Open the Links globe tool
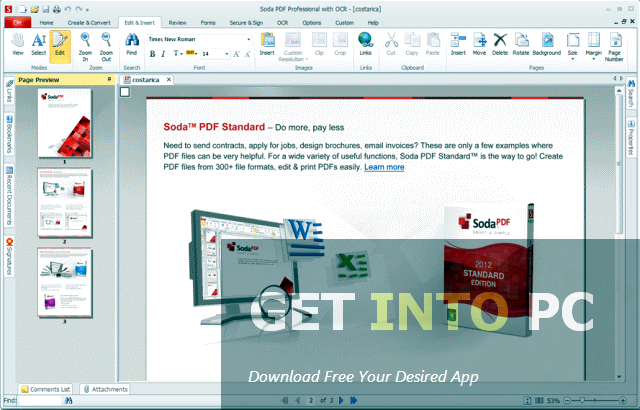 pyautogui.click(x=365, y=44)
